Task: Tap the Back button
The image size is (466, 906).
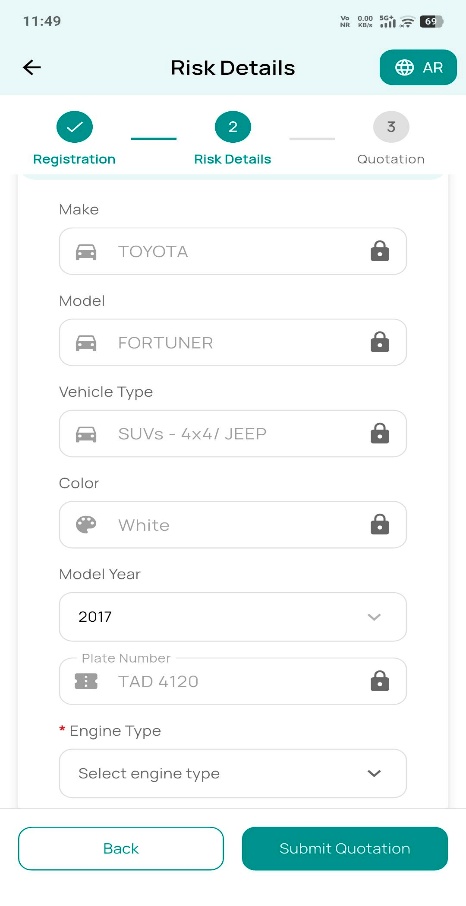Action: tap(121, 848)
